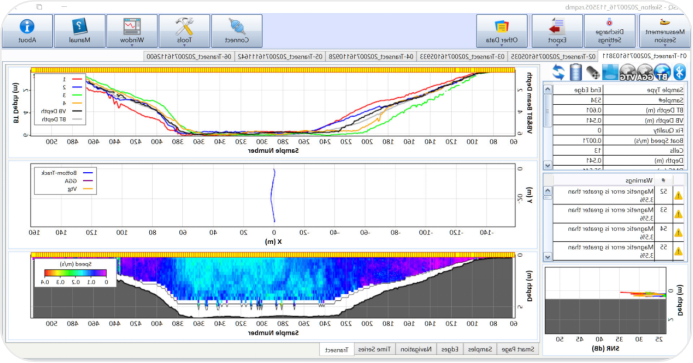Open the Discharge Settings dropdown

(x=609, y=31)
